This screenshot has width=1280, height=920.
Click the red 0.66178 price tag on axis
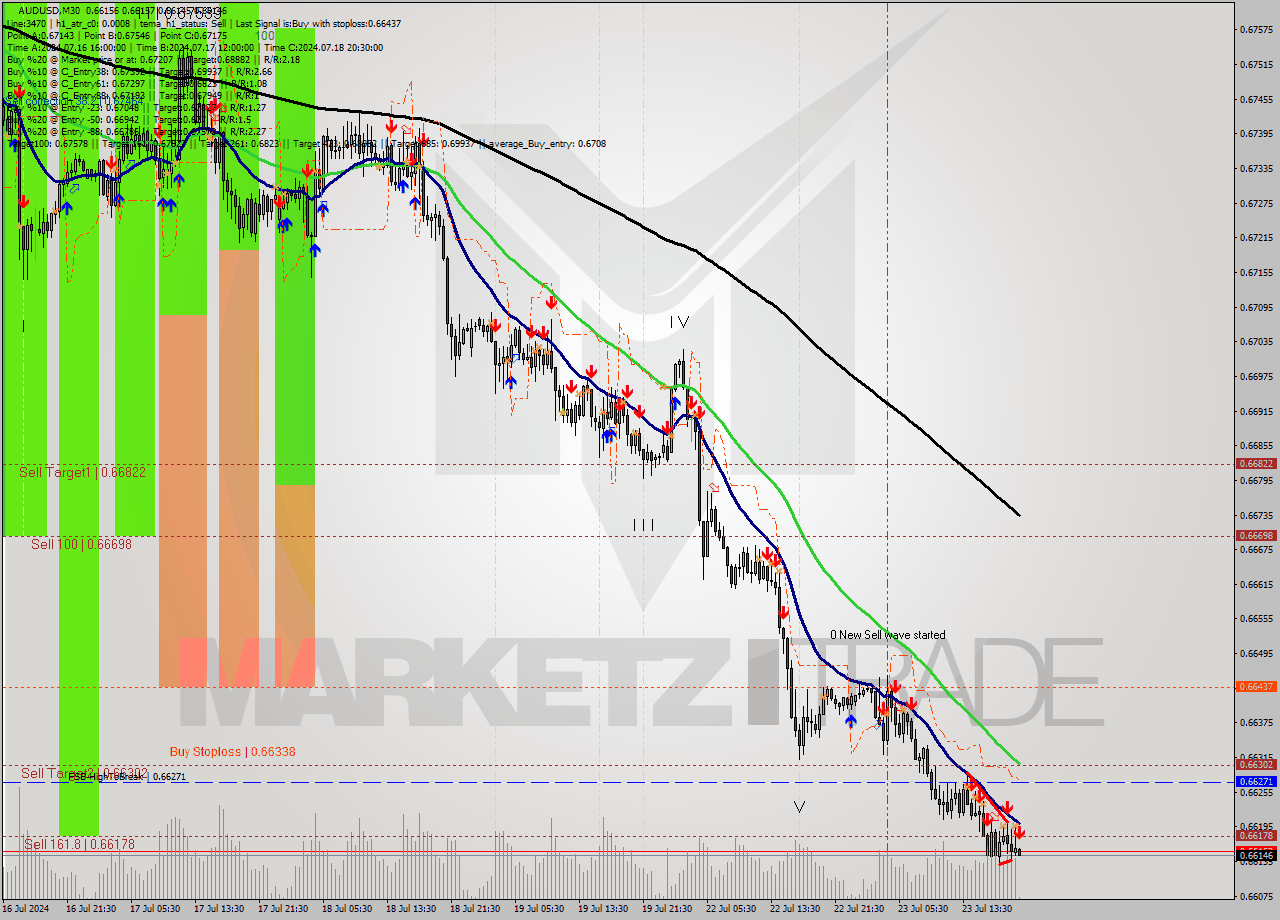pos(1256,836)
